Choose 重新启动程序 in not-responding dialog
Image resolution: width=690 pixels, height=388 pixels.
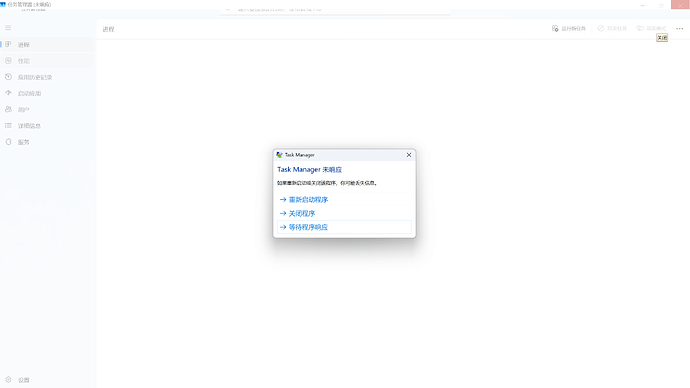coord(344,199)
